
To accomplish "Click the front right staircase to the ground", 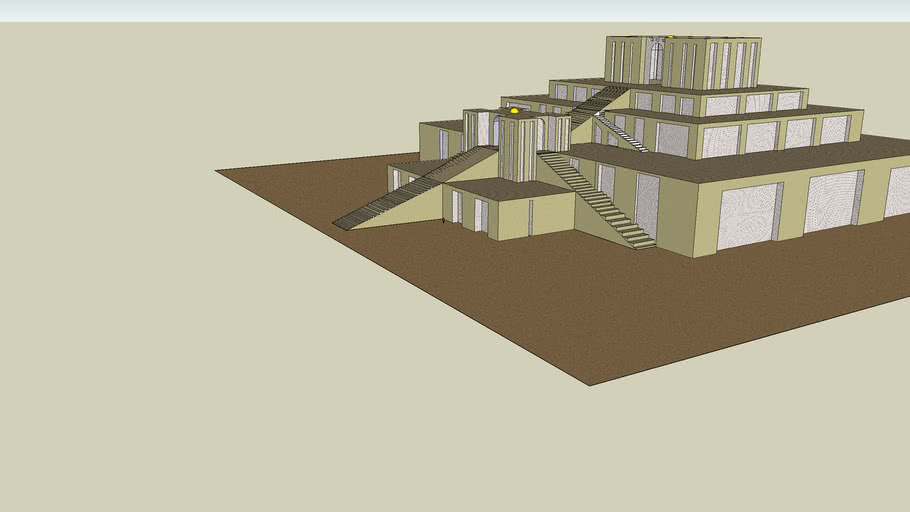I will click(x=600, y=200).
